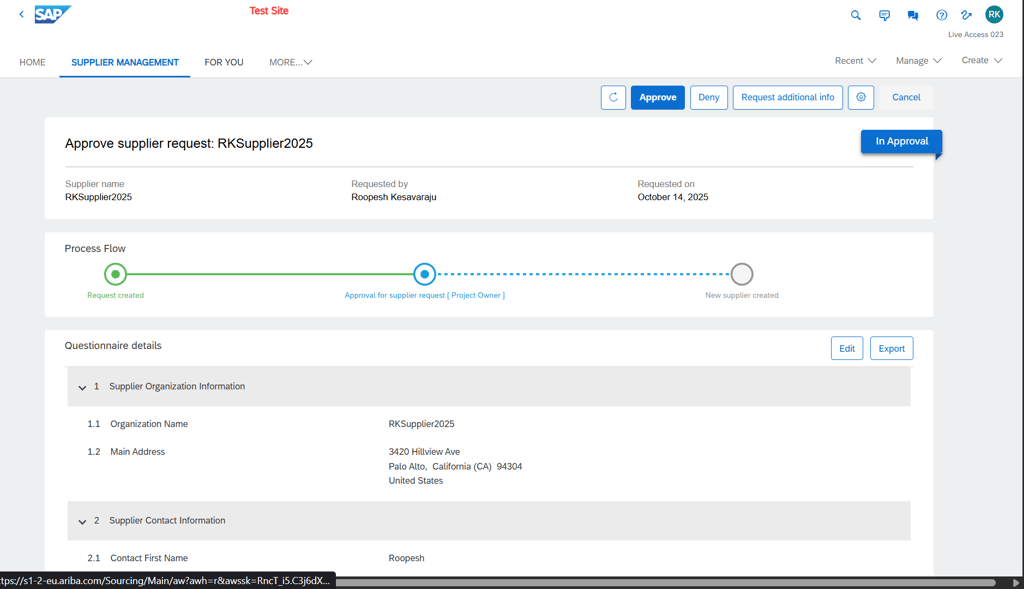
Task: Click the New supplier created step label
Action: point(742,295)
